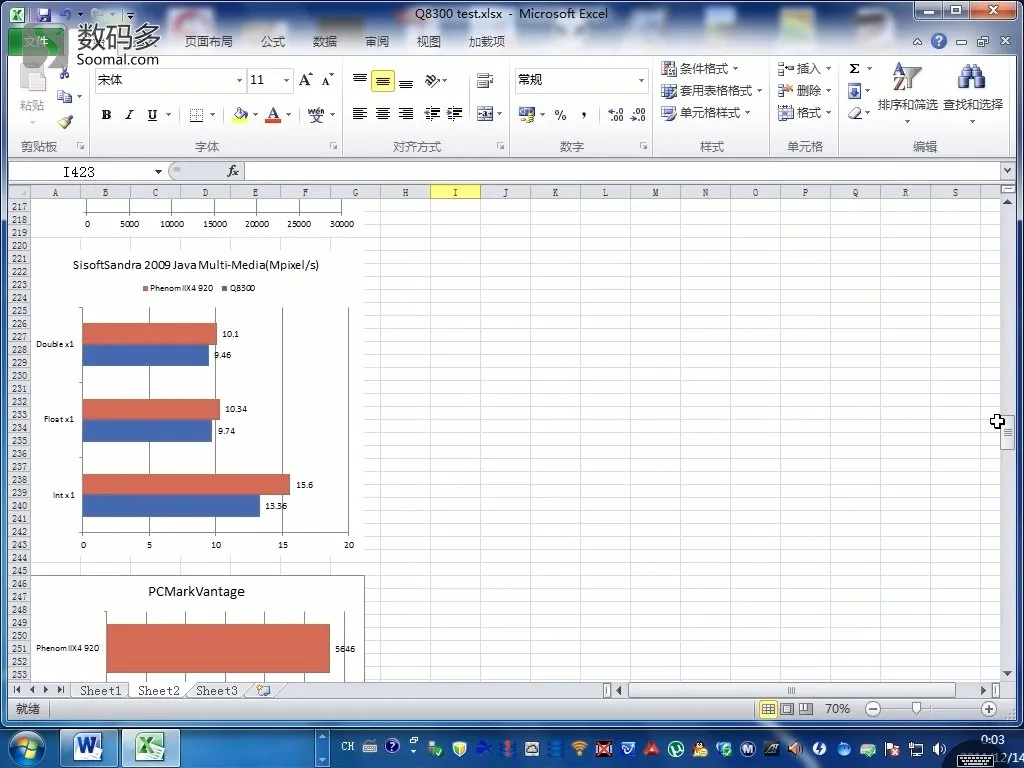The height and width of the screenshot is (768, 1024).
Task: Toggle middle vertical alignment
Action: (383, 80)
